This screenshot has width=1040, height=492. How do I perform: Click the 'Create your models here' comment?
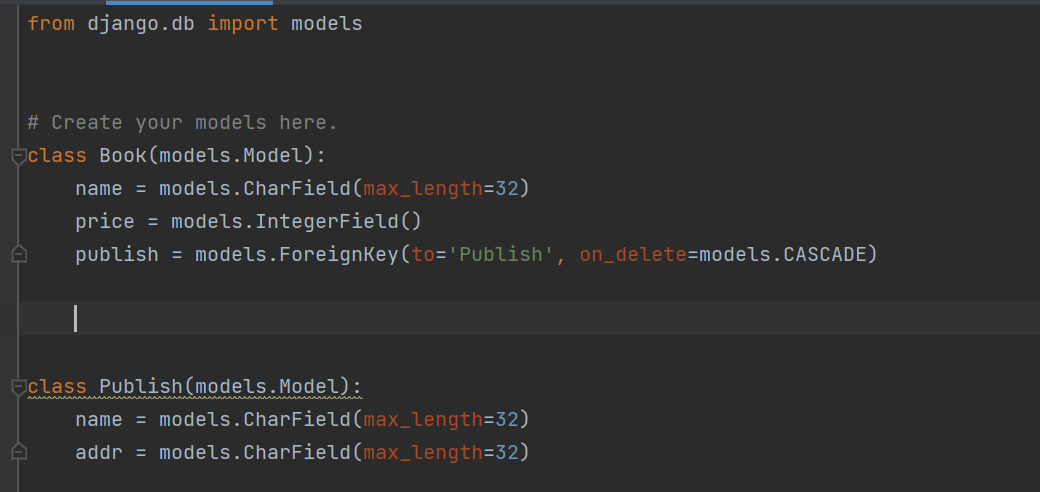click(x=182, y=123)
